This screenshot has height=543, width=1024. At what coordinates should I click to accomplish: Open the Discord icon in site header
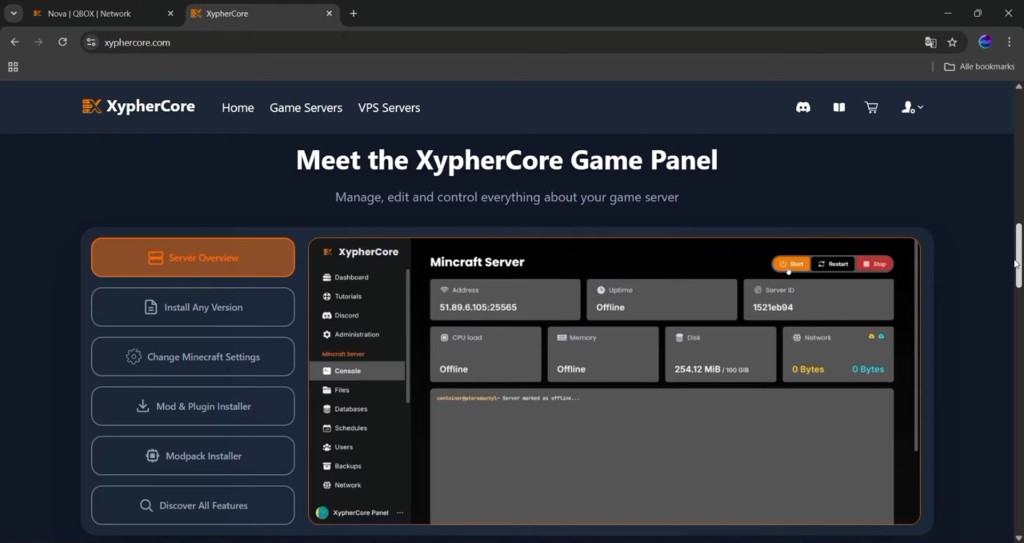pyautogui.click(x=803, y=107)
